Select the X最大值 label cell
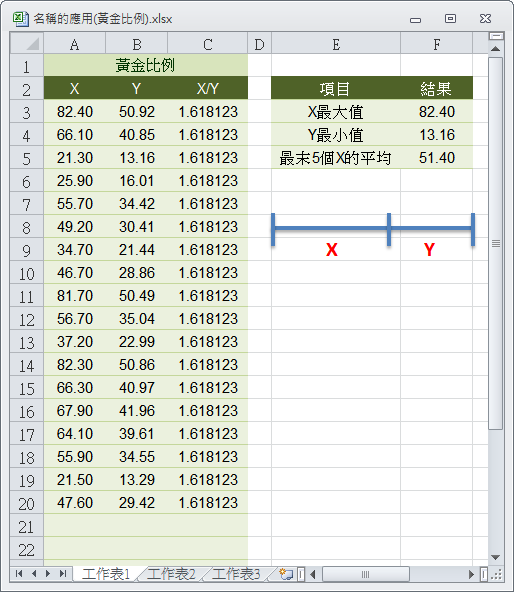Image resolution: width=514 pixels, height=592 pixels. point(336,111)
